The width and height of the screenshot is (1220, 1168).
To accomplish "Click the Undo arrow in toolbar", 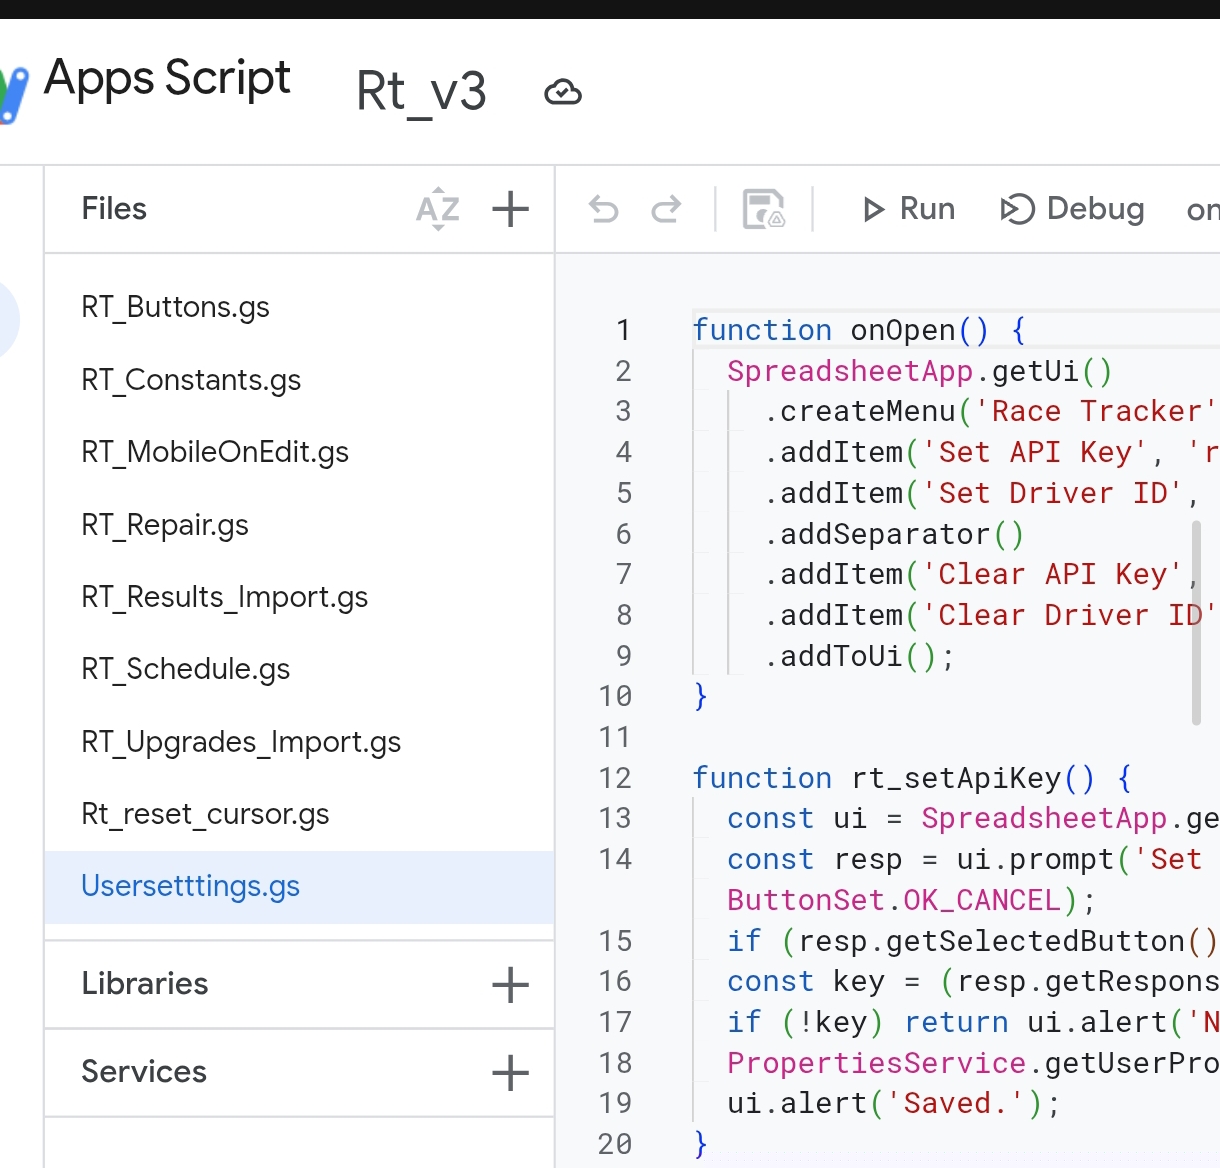I will [604, 209].
